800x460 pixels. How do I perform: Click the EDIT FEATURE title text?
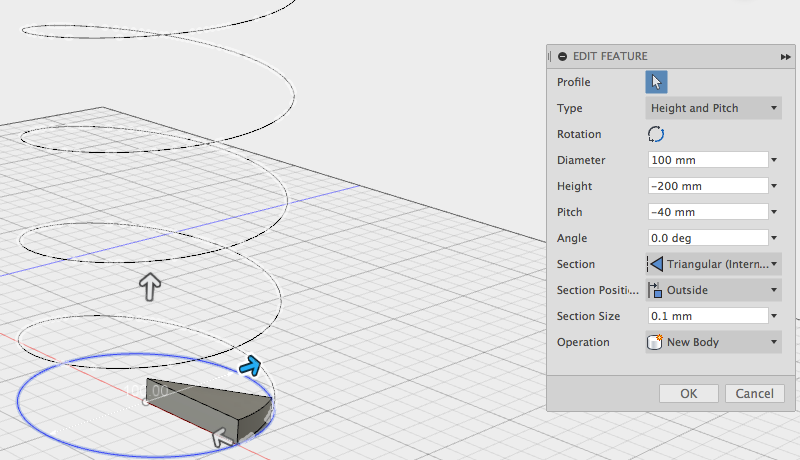610,57
